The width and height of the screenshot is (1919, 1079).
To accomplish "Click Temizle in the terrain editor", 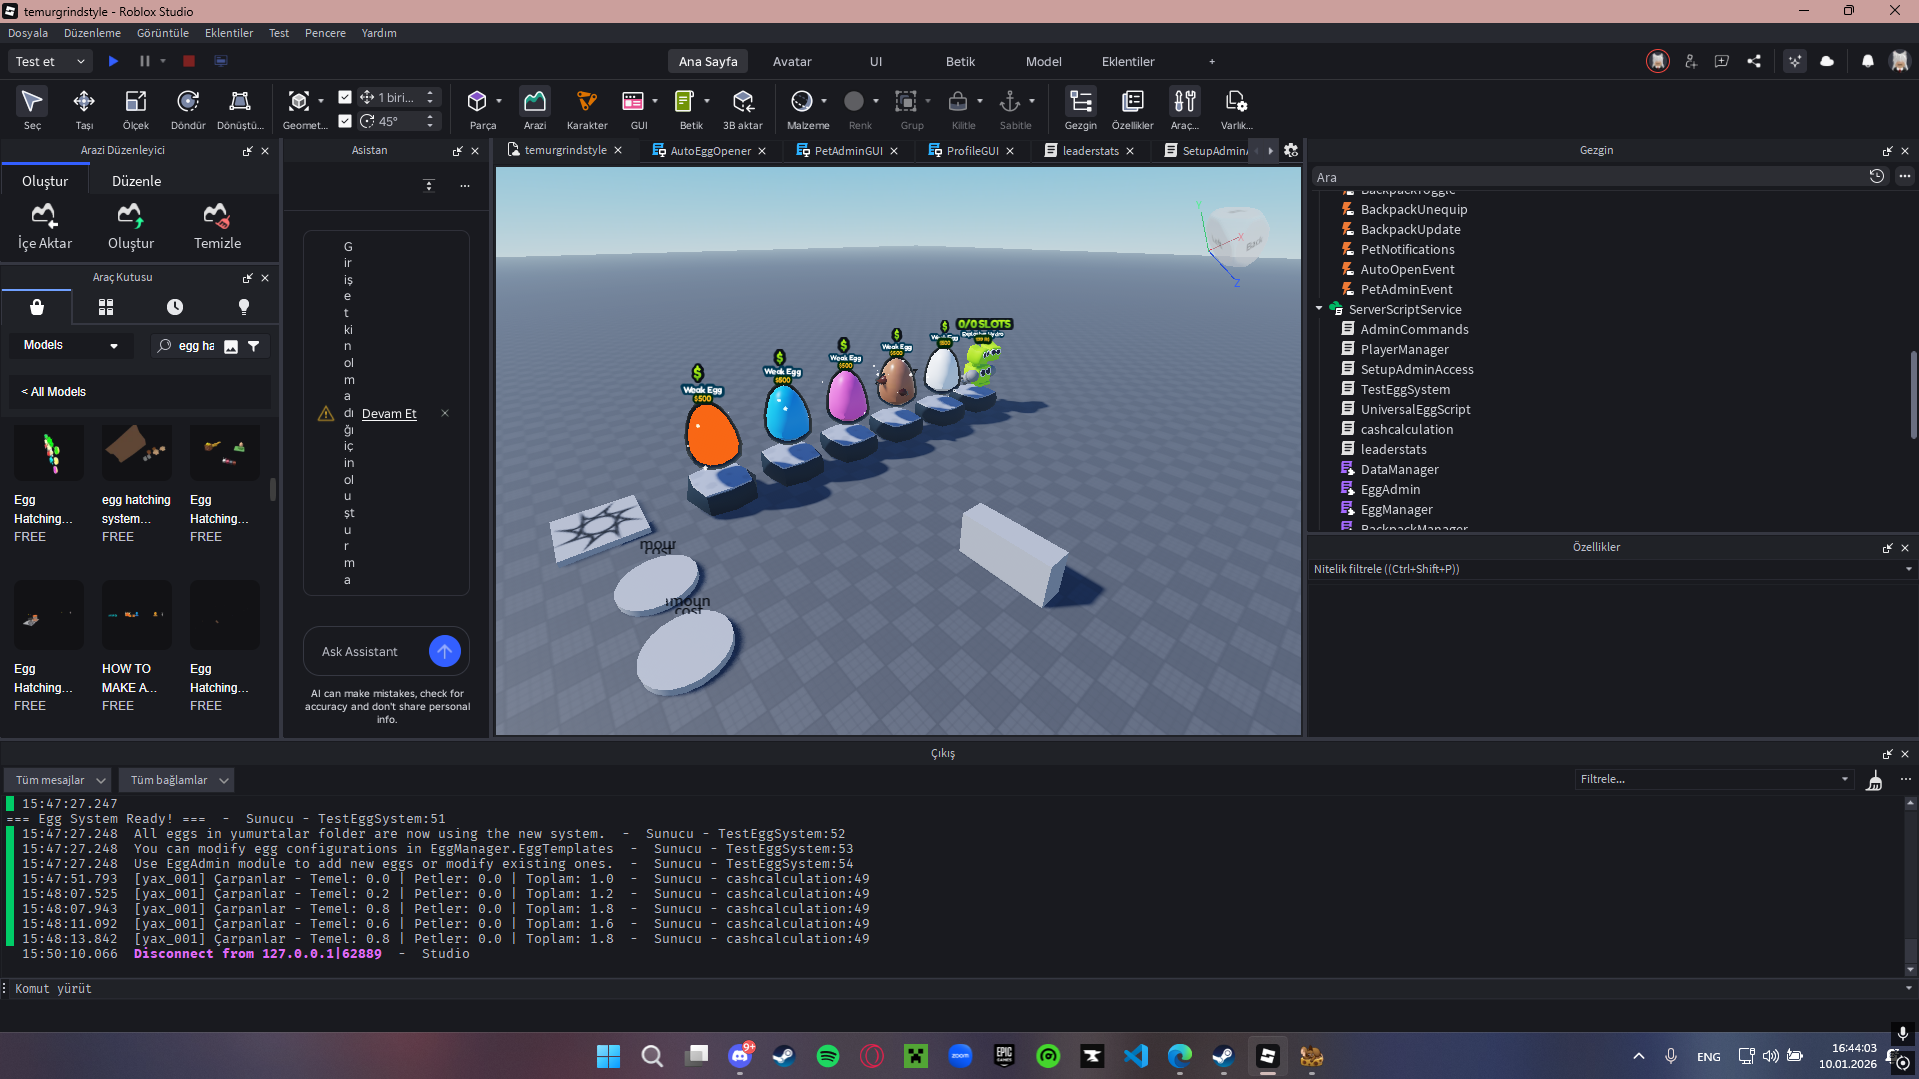I will [217, 226].
